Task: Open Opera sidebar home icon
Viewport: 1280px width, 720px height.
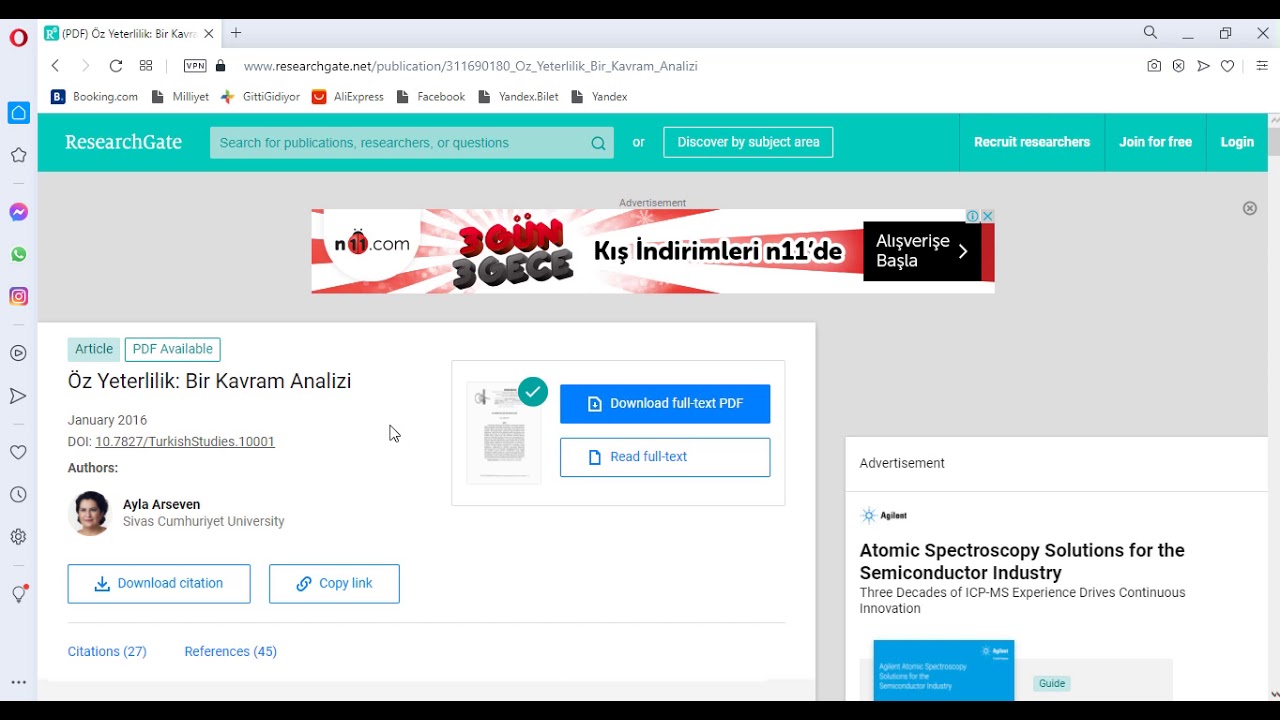Action: click(19, 113)
